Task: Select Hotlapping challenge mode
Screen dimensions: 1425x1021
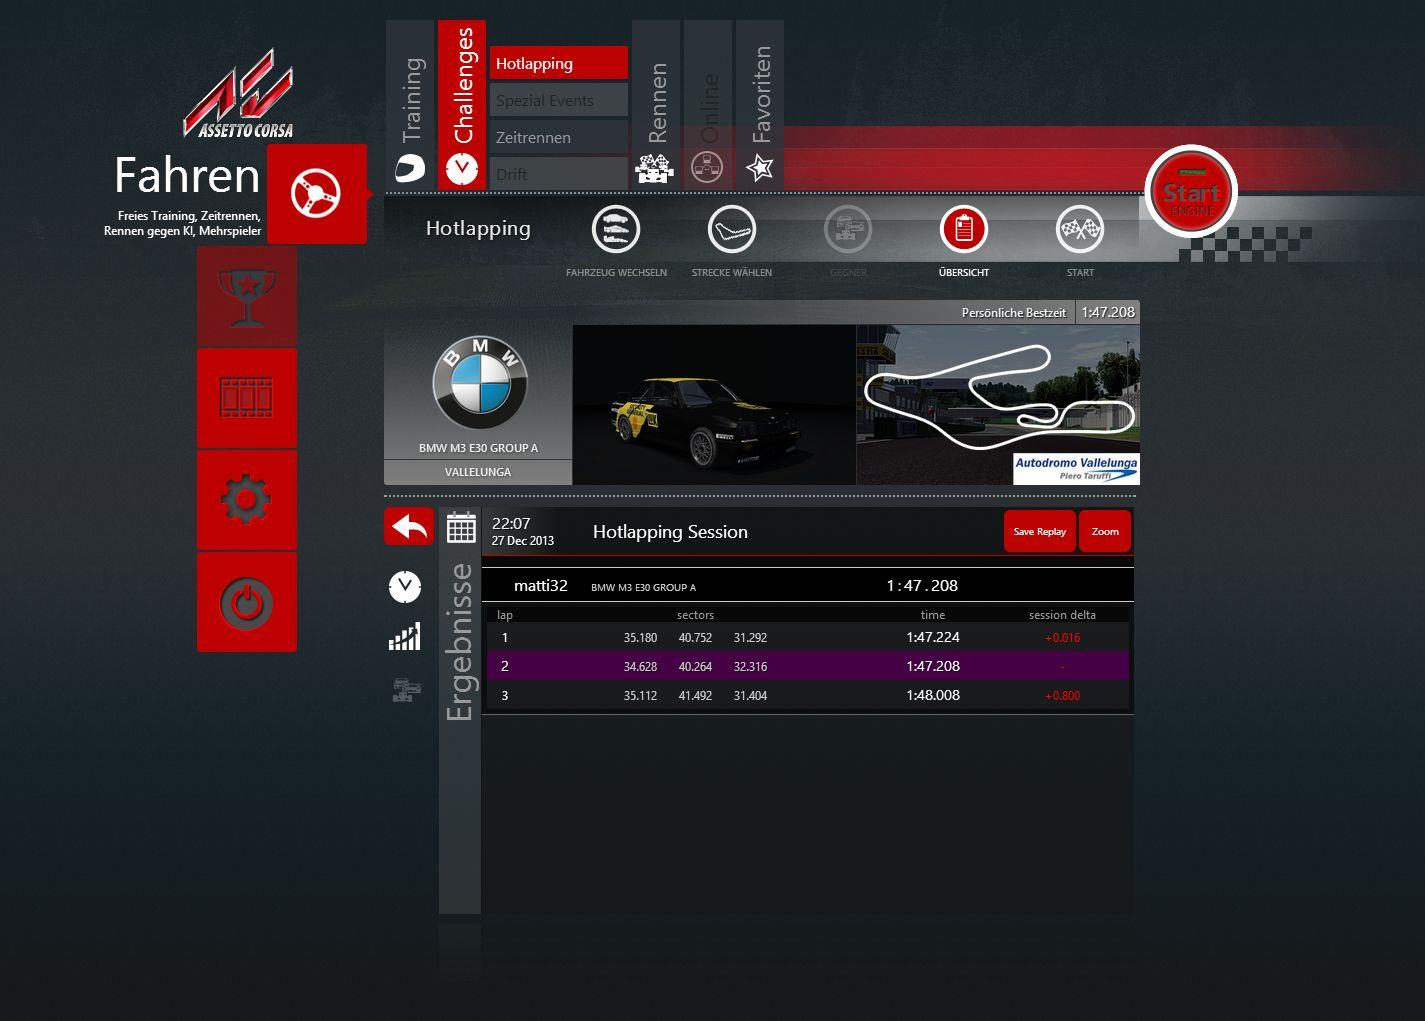Action: pyautogui.click(x=559, y=63)
